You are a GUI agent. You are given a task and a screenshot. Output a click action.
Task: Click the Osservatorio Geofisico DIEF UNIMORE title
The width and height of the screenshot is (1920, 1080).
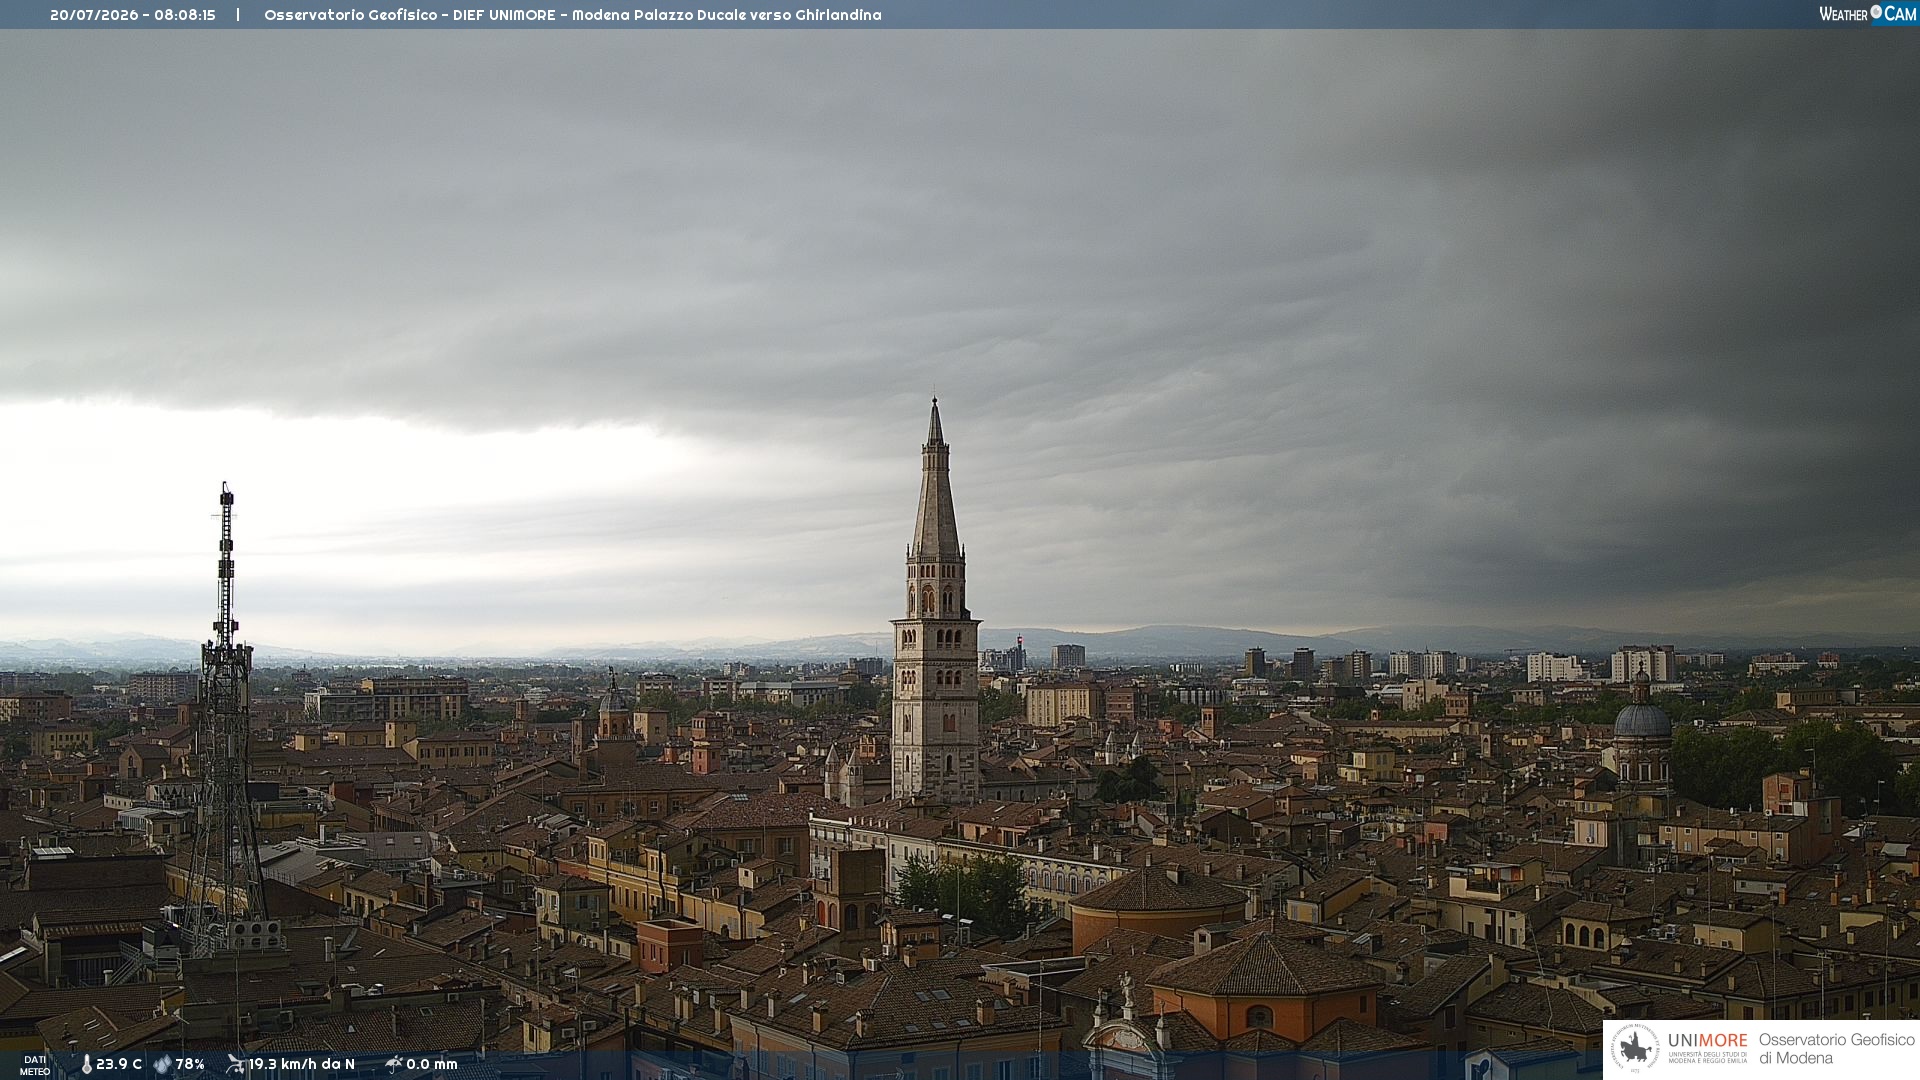pos(573,15)
